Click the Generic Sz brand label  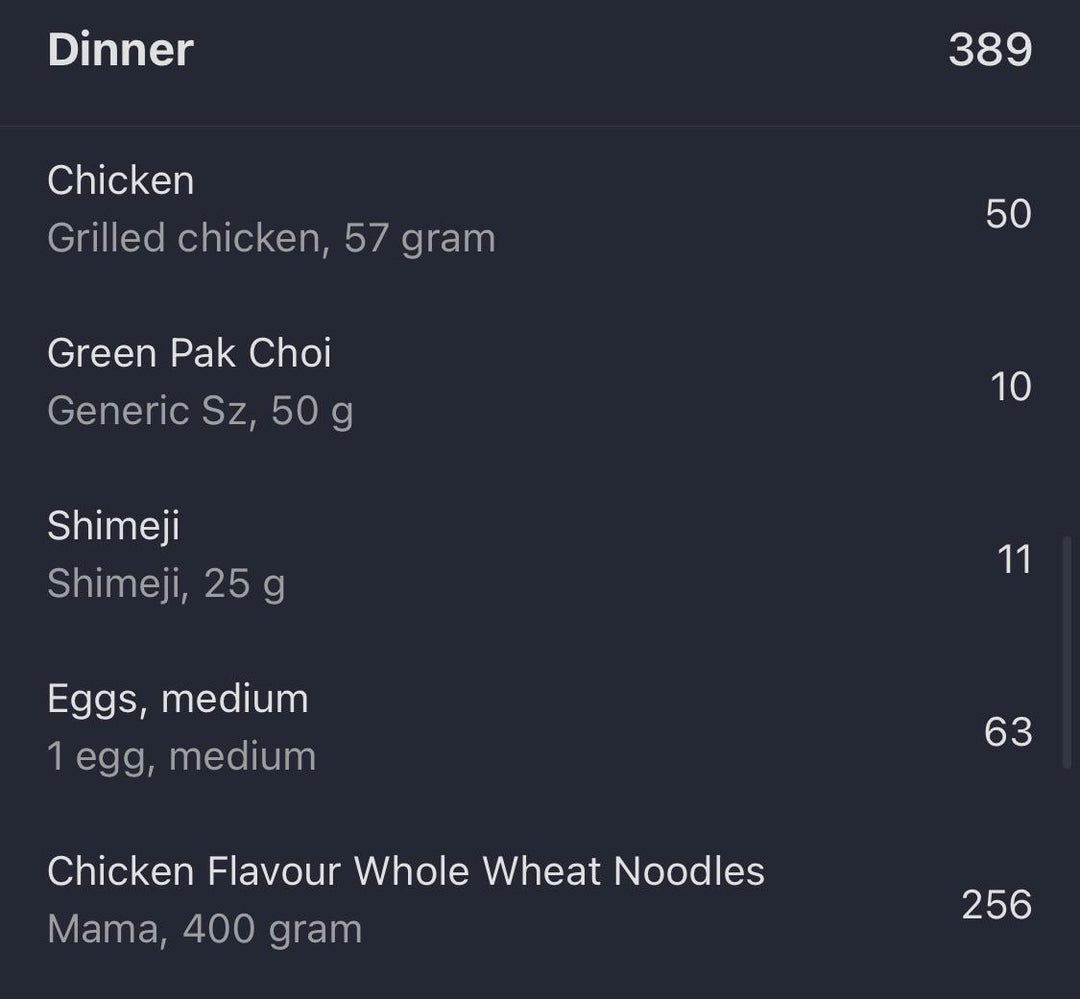click(146, 411)
